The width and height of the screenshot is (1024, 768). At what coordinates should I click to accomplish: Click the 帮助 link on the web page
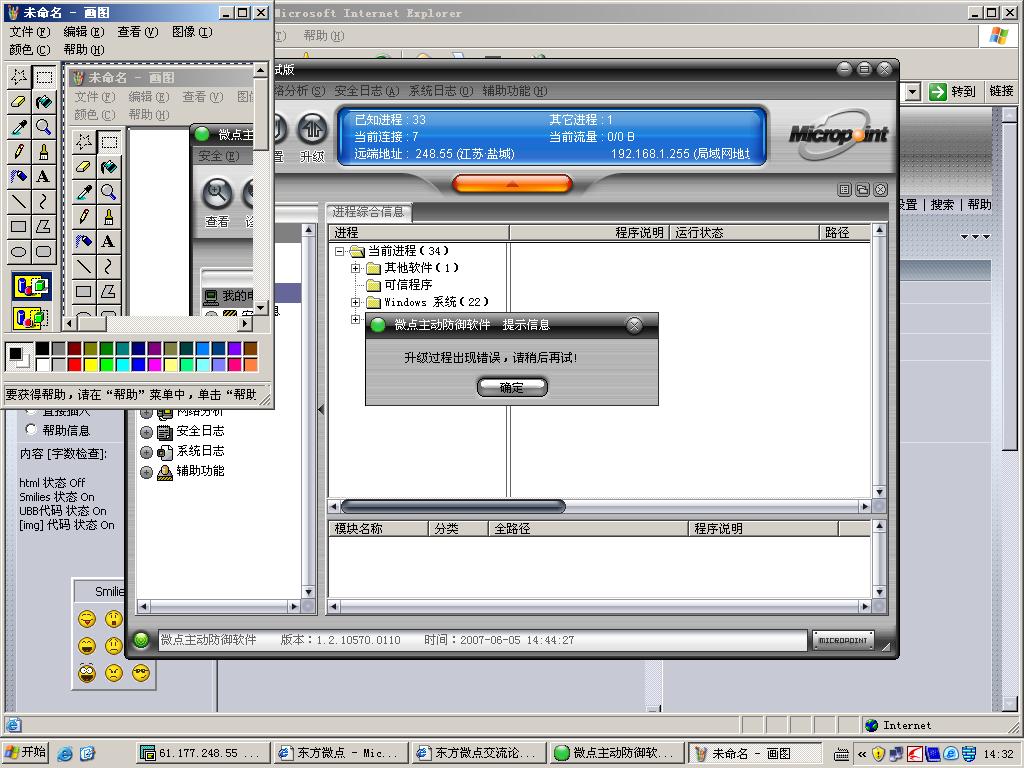click(980, 204)
